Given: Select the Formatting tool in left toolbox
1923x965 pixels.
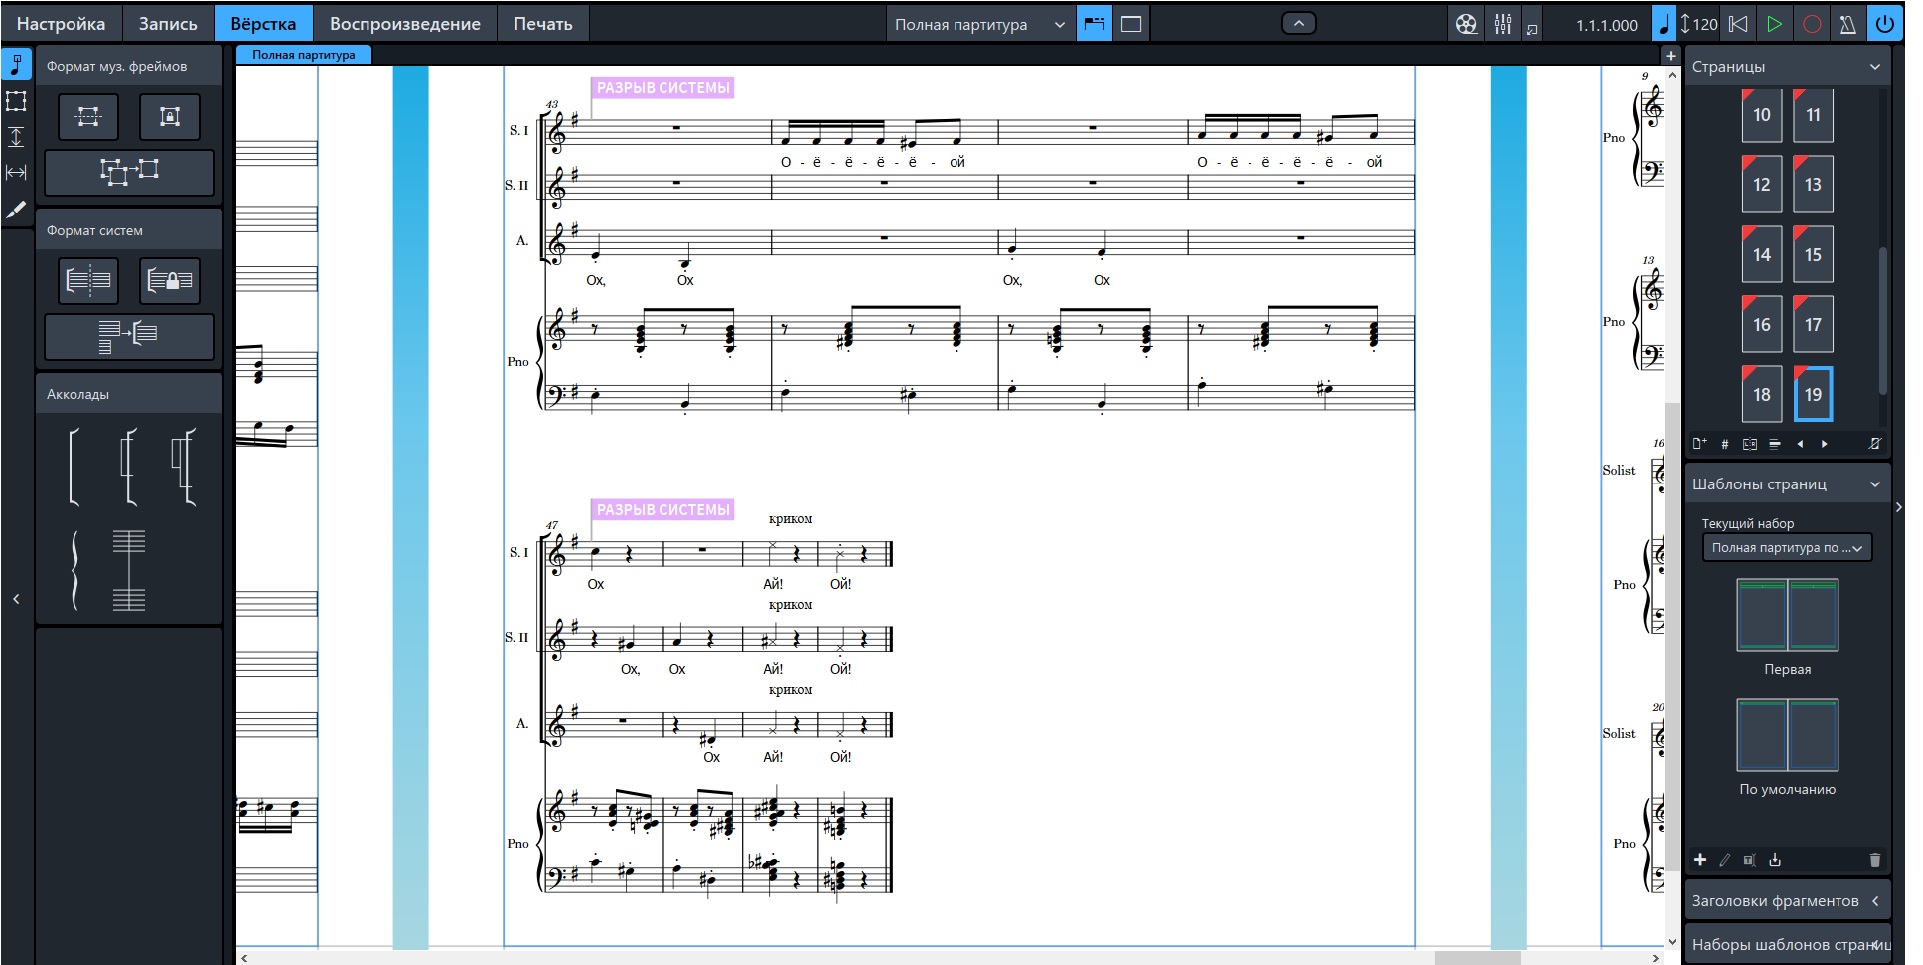Looking at the screenshot, I should [16, 65].
